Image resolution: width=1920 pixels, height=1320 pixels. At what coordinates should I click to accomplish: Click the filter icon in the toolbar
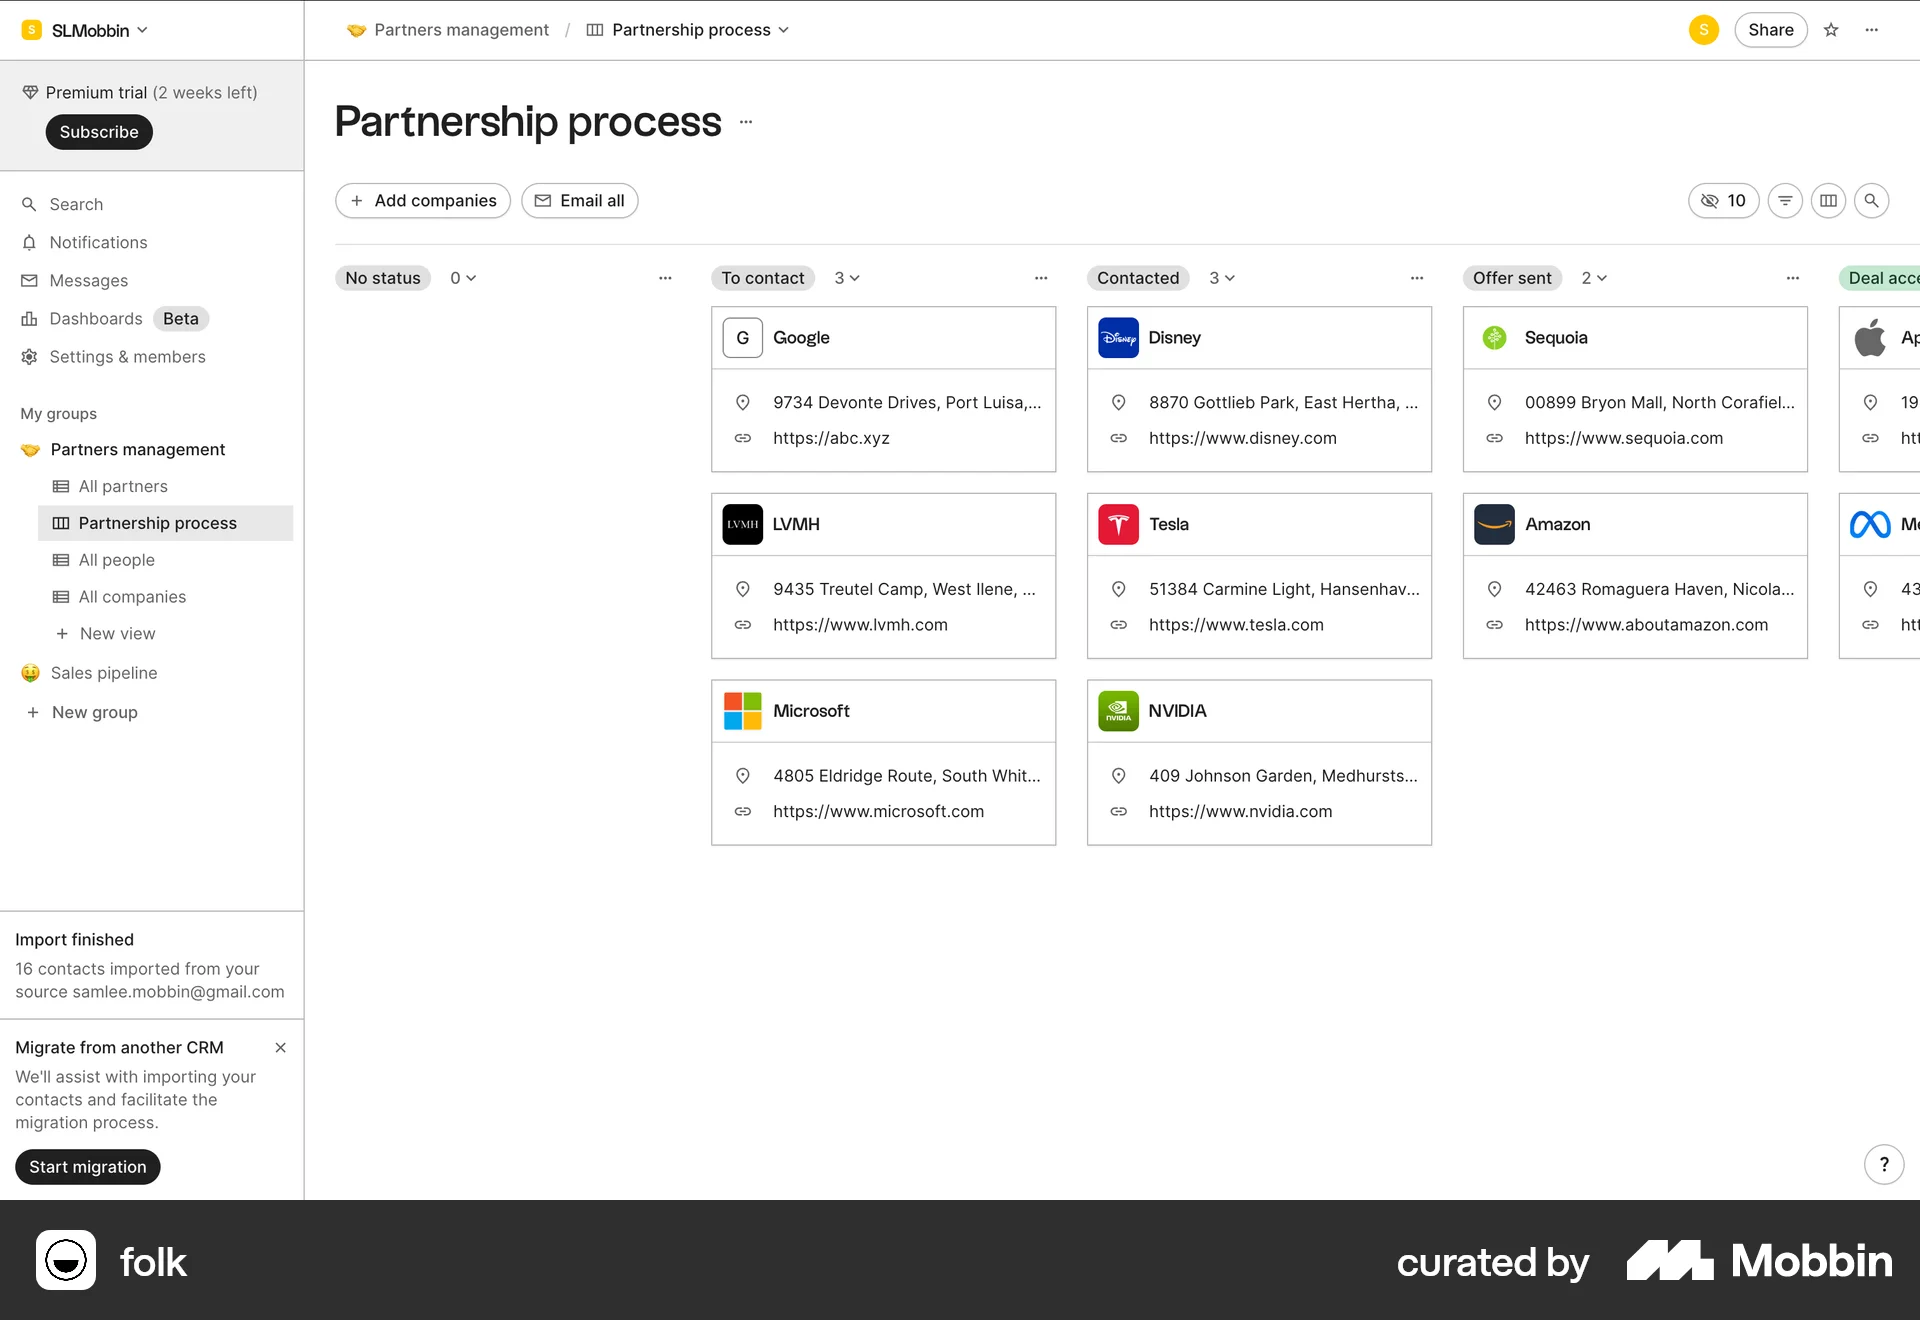pos(1785,201)
